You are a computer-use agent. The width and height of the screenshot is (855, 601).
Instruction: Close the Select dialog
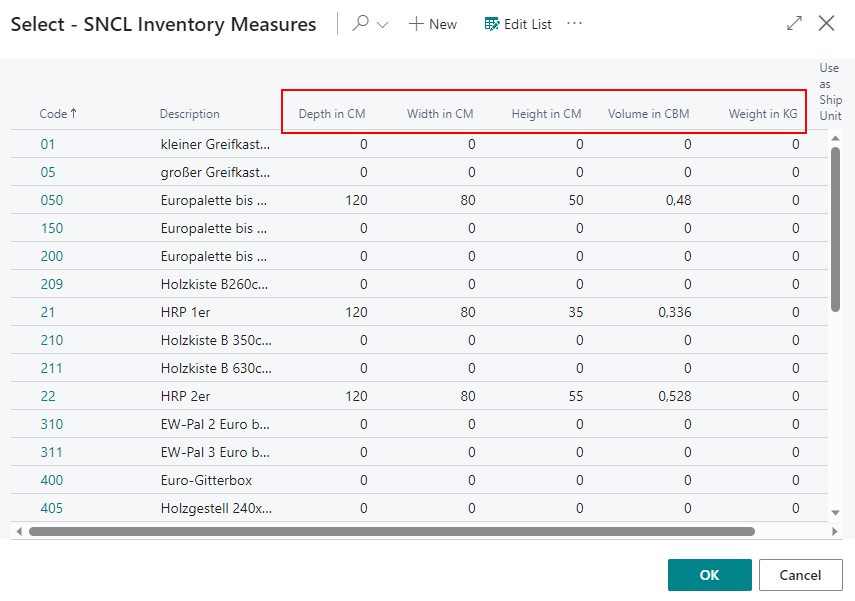pos(826,24)
